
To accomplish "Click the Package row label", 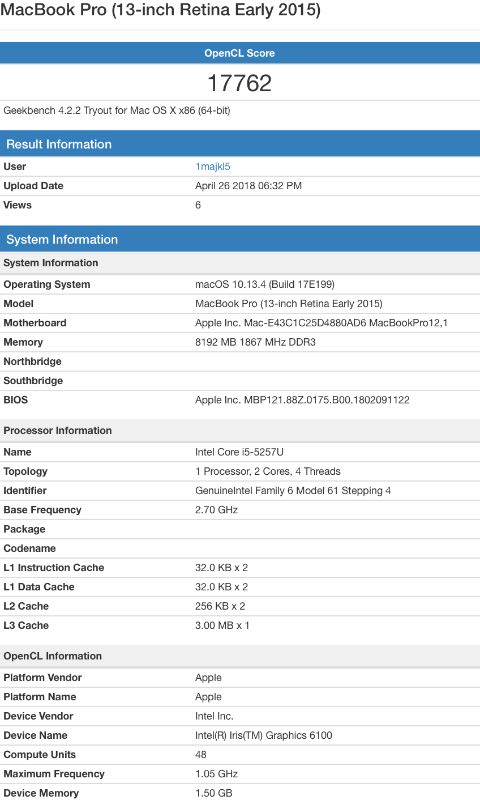I will click(x=24, y=529).
